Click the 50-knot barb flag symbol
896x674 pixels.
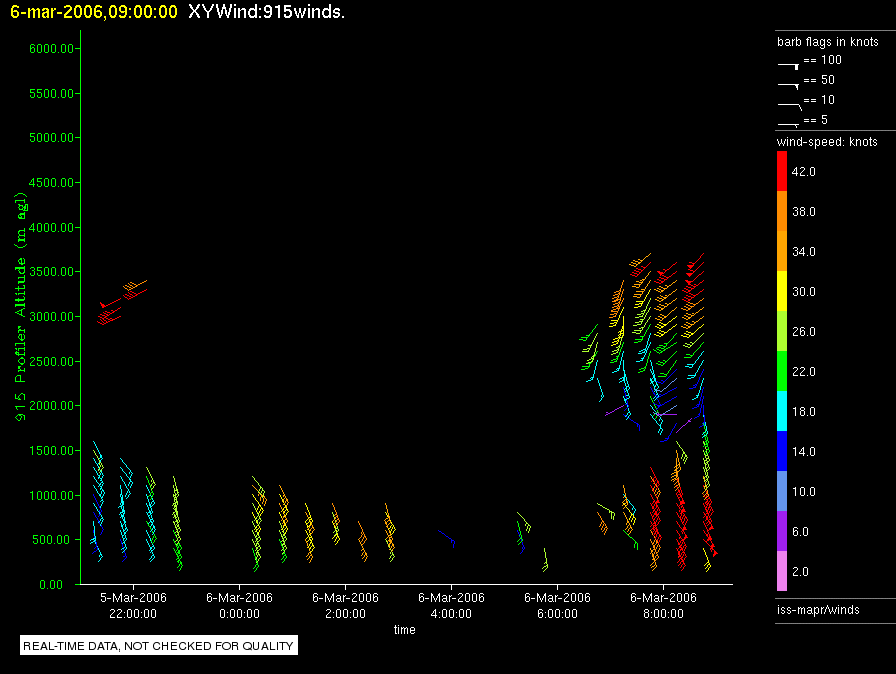[789, 83]
